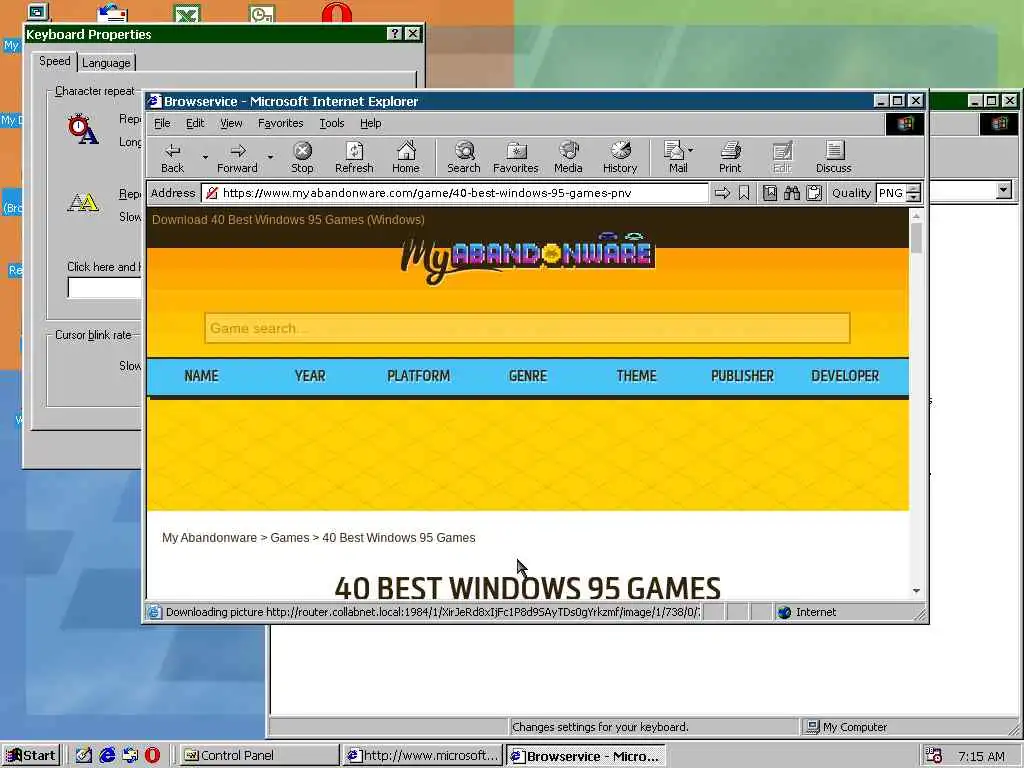The height and width of the screenshot is (768, 1024).
Task: Focus the Game search field
Action: click(x=527, y=328)
